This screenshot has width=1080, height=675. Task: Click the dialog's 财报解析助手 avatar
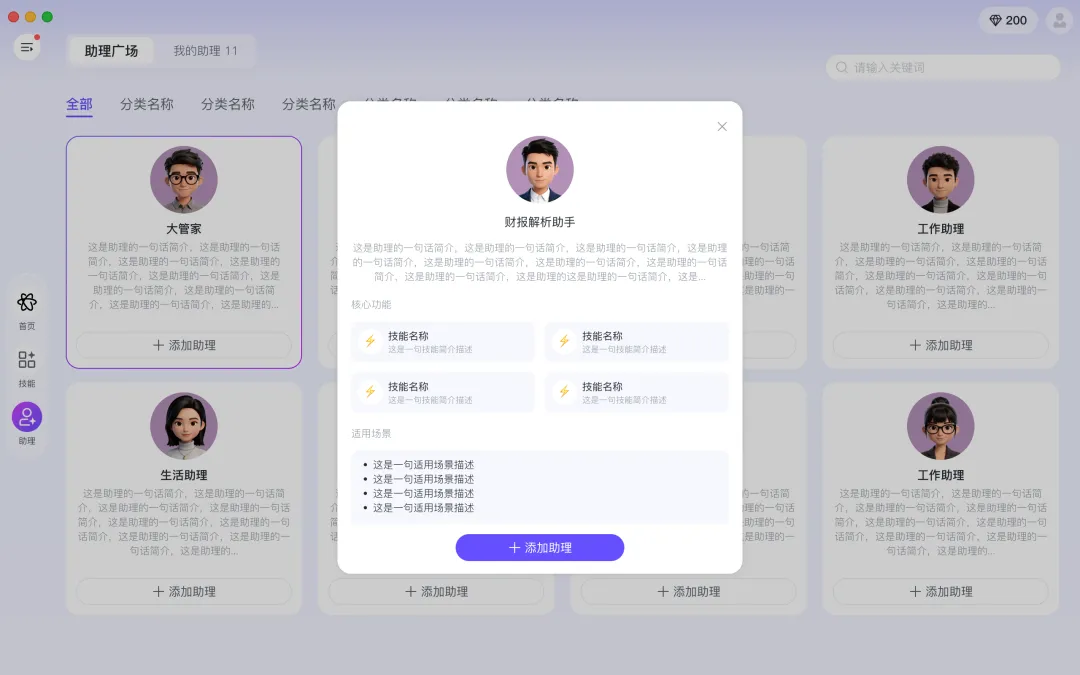[x=540, y=169]
